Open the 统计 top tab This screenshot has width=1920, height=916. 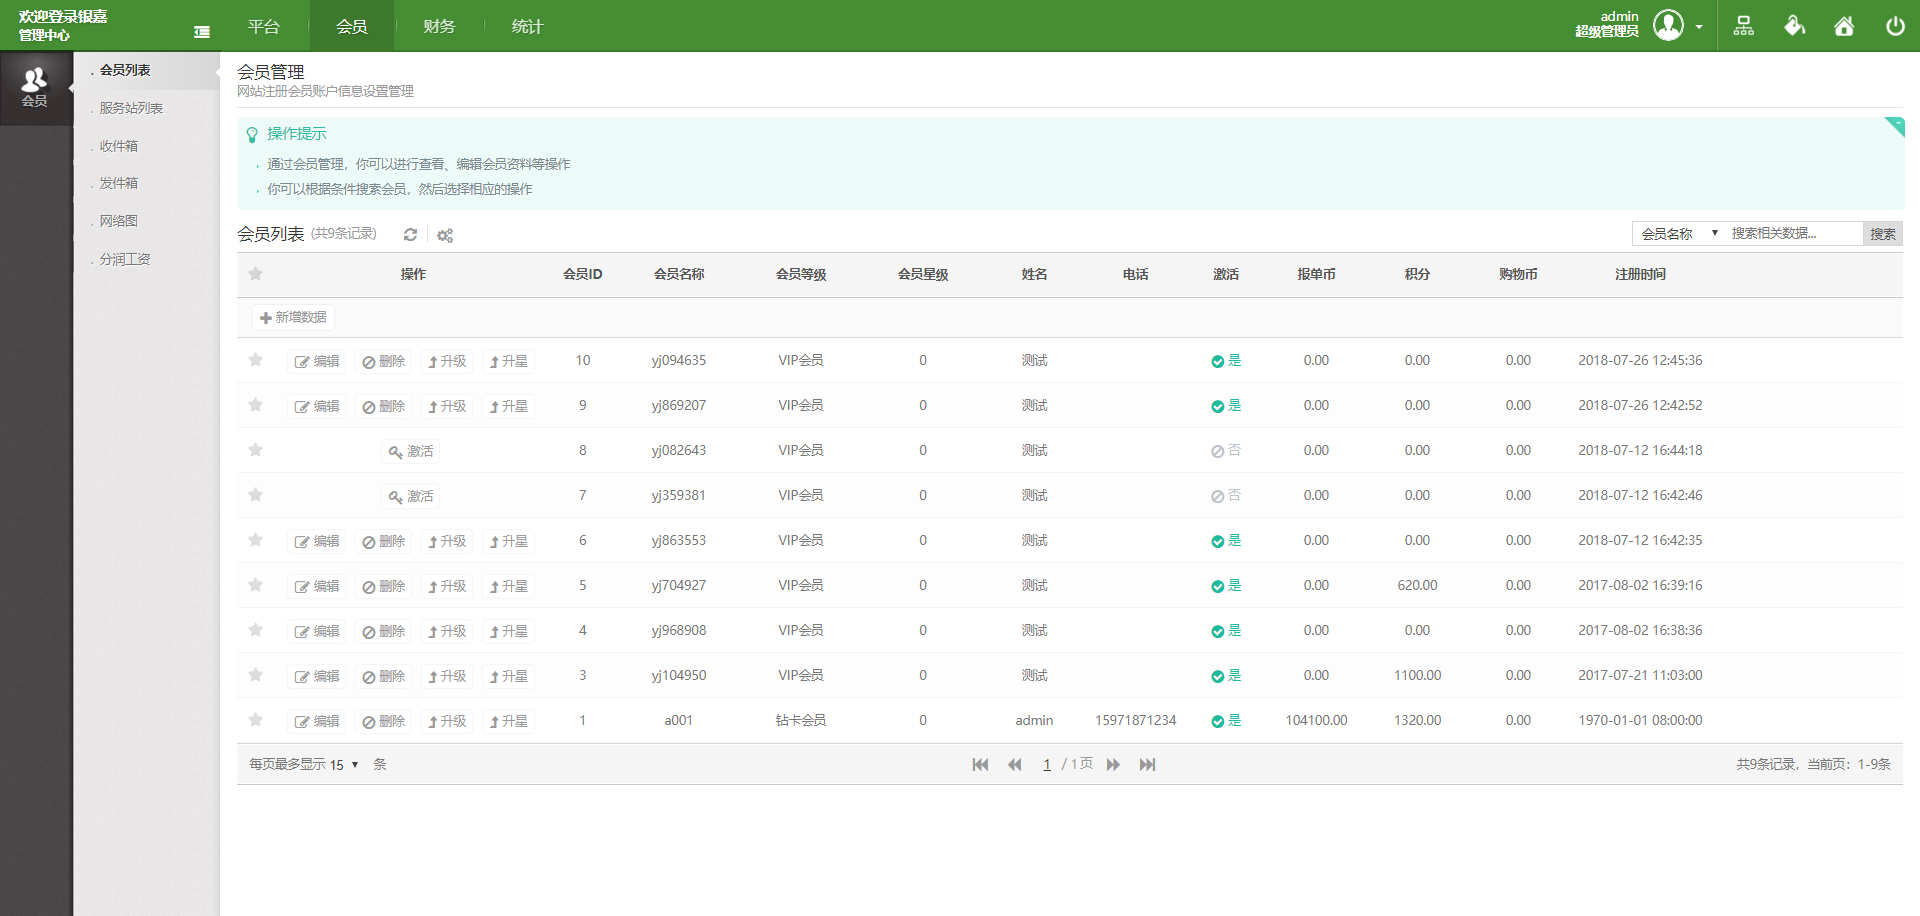click(527, 26)
